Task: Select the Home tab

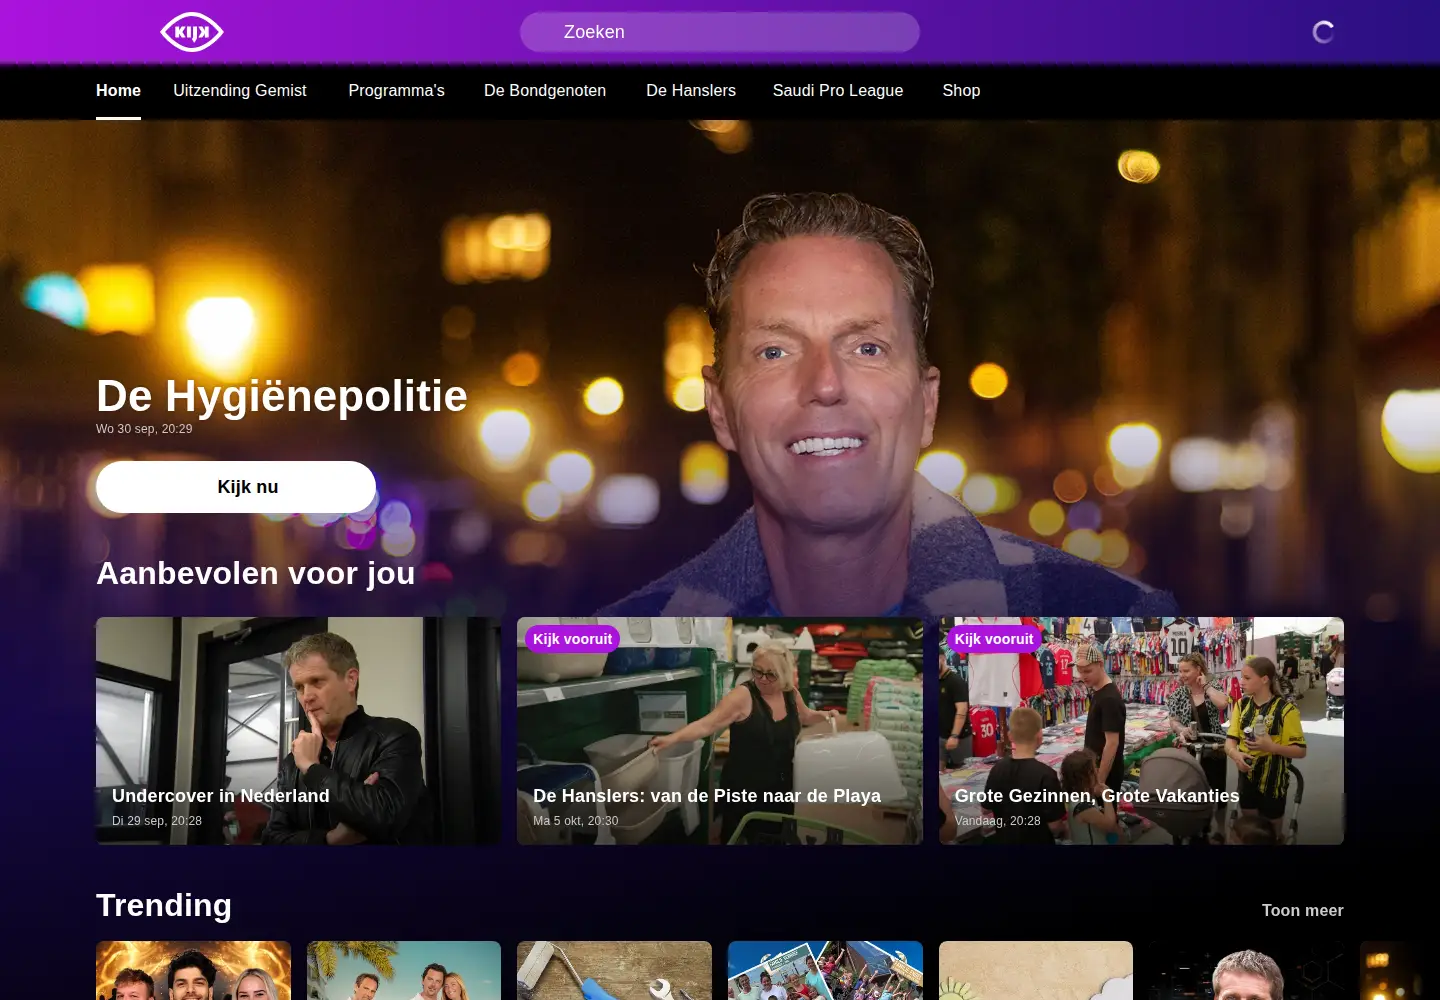Action: (118, 91)
